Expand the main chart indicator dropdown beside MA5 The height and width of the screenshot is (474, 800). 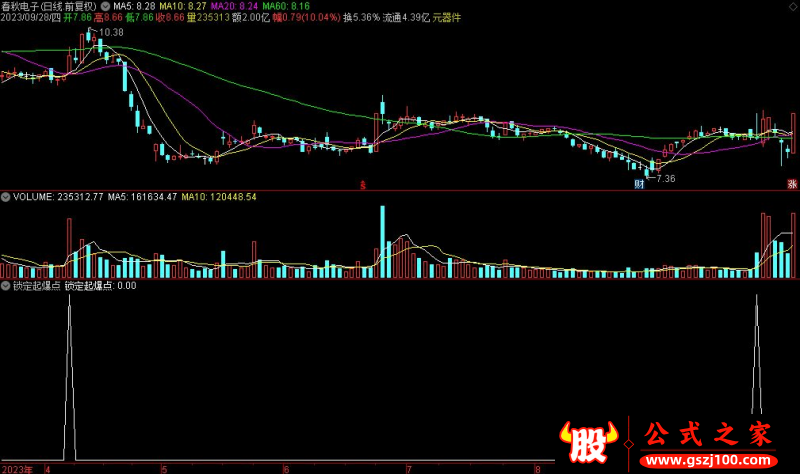point(107,6)
